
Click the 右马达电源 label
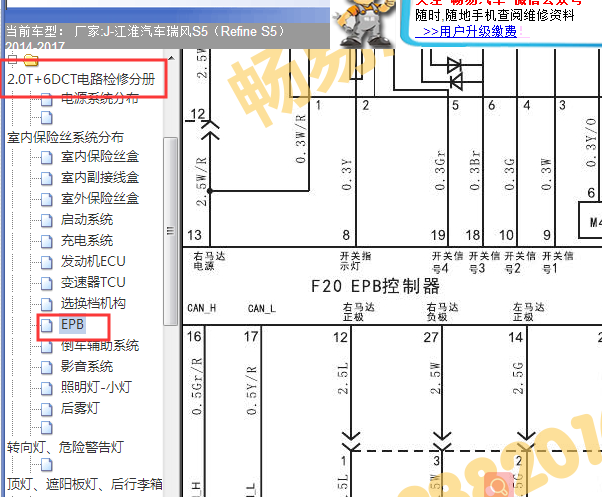(209, 261)
